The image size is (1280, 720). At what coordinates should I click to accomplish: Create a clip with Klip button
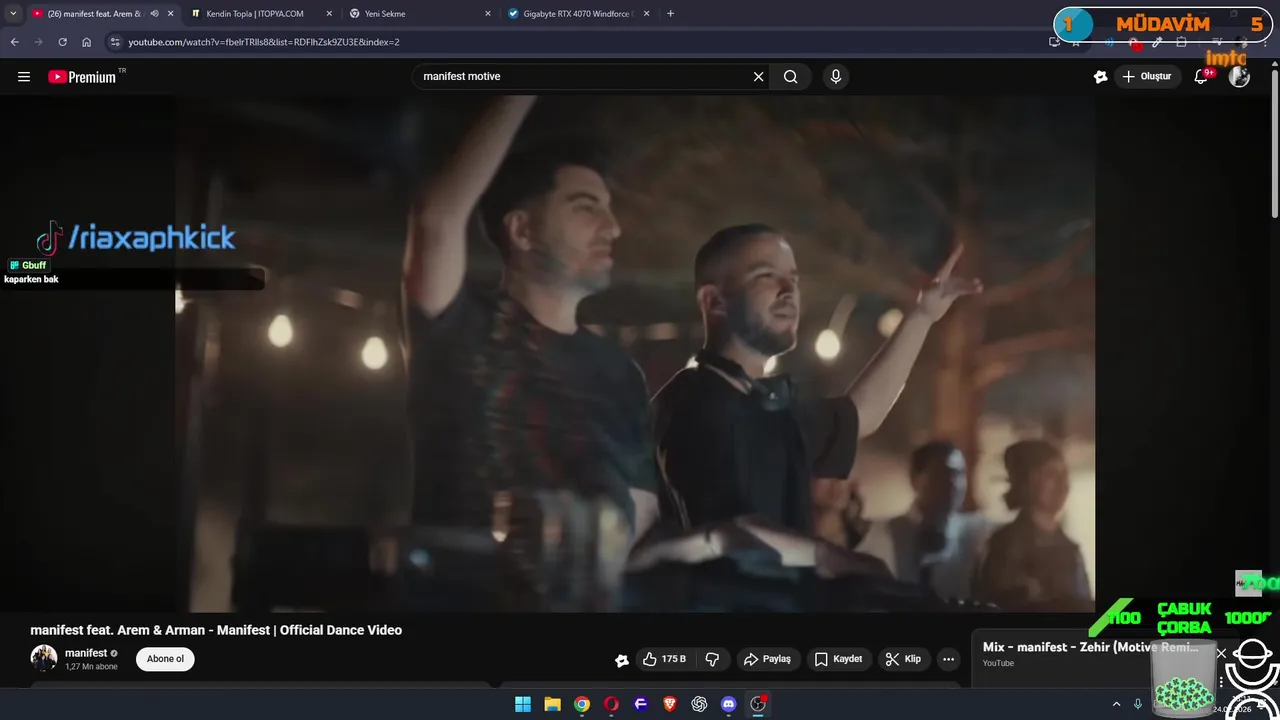tap(903, 659)
